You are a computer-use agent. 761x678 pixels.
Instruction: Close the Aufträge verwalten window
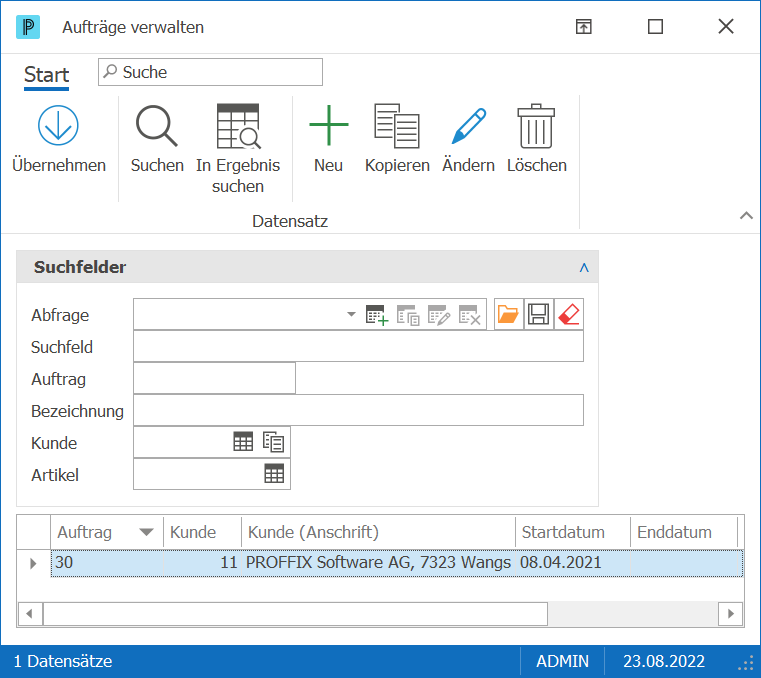point(726,27)
